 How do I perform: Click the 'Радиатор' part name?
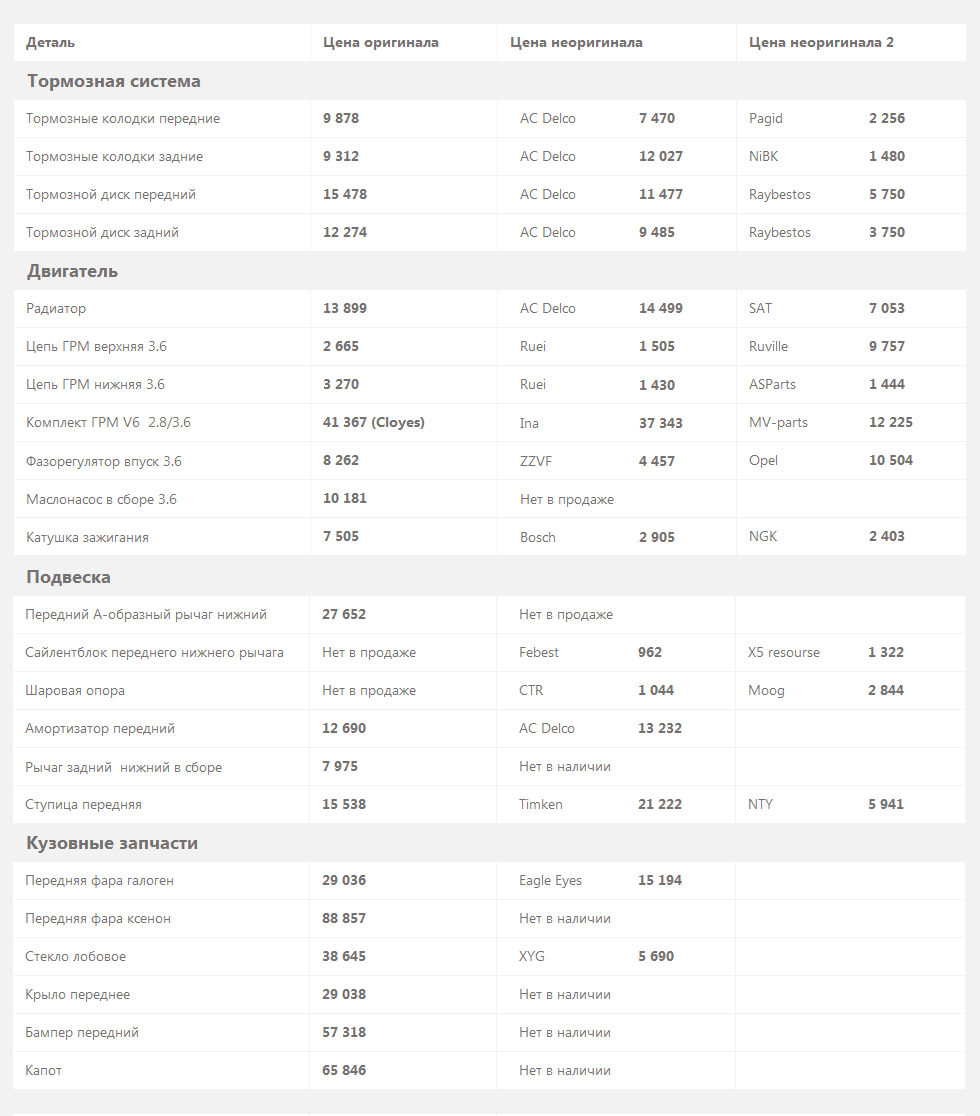click(x=56, y=309)
